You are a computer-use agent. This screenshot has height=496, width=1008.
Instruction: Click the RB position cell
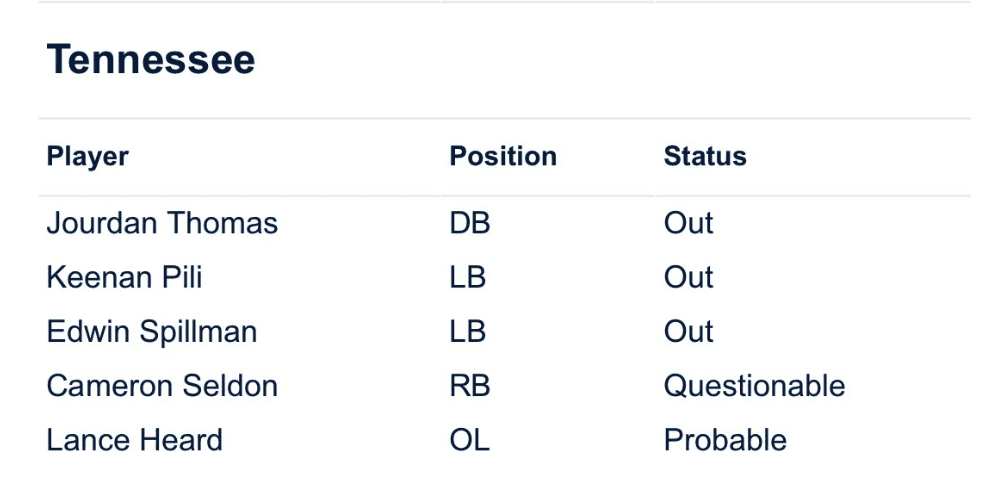(x=469, y=386)
